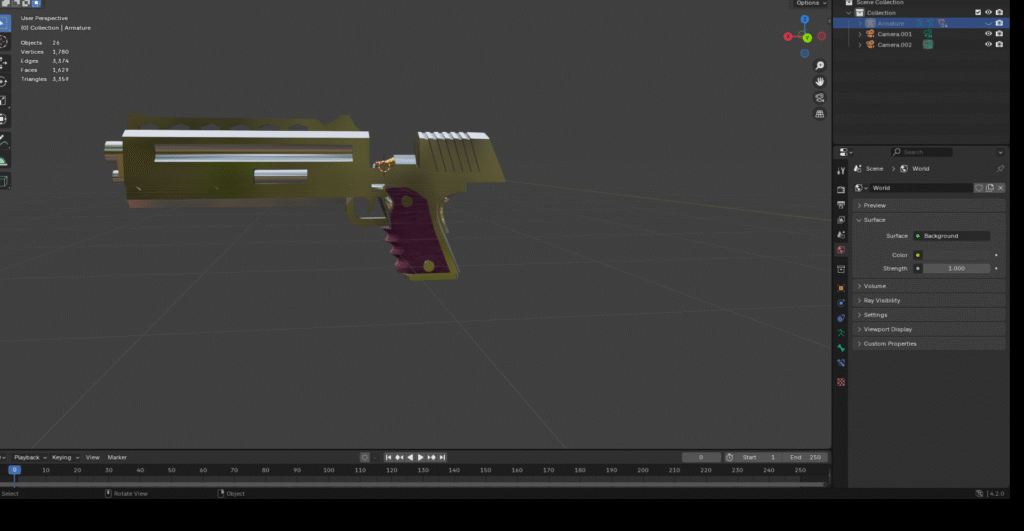Open the Texture properties checker icon
This screenshot has height=531, width=1024.
pyautogui.click(x=841, y=382)
